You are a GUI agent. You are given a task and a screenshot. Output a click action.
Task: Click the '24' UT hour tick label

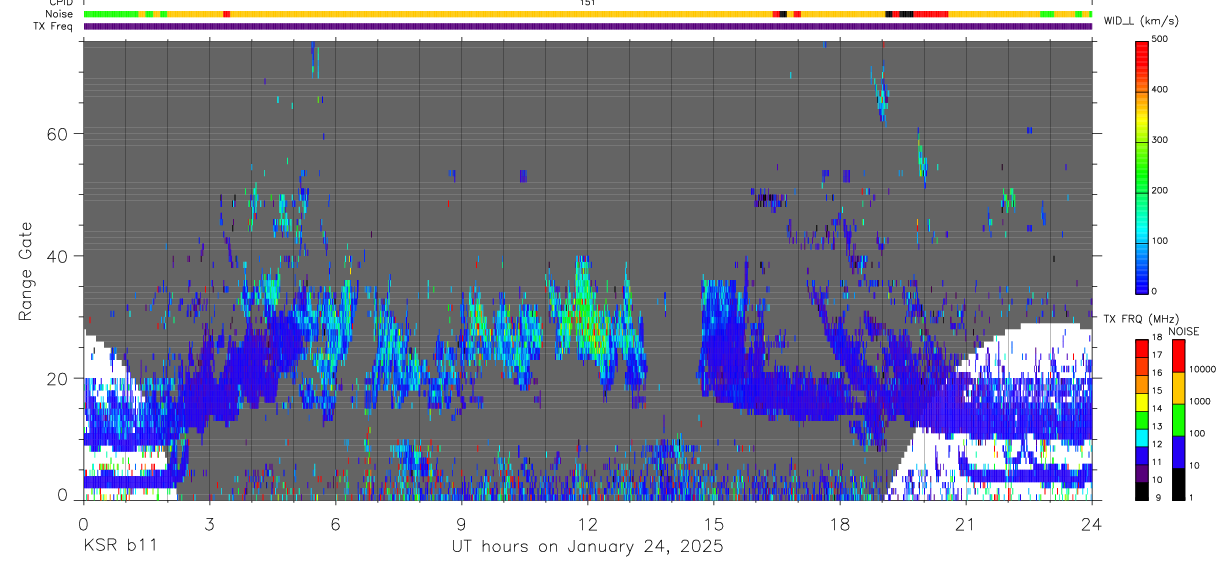click(1092, 523)
